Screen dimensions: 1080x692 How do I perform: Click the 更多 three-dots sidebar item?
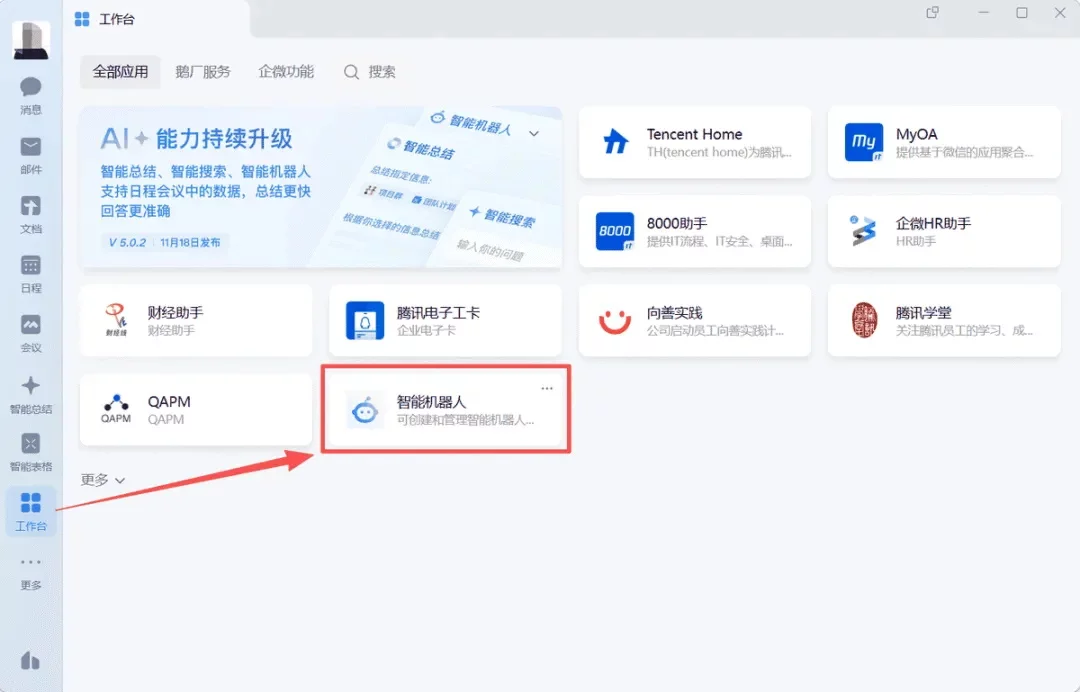pyautogui.click(x=30, y=574)
